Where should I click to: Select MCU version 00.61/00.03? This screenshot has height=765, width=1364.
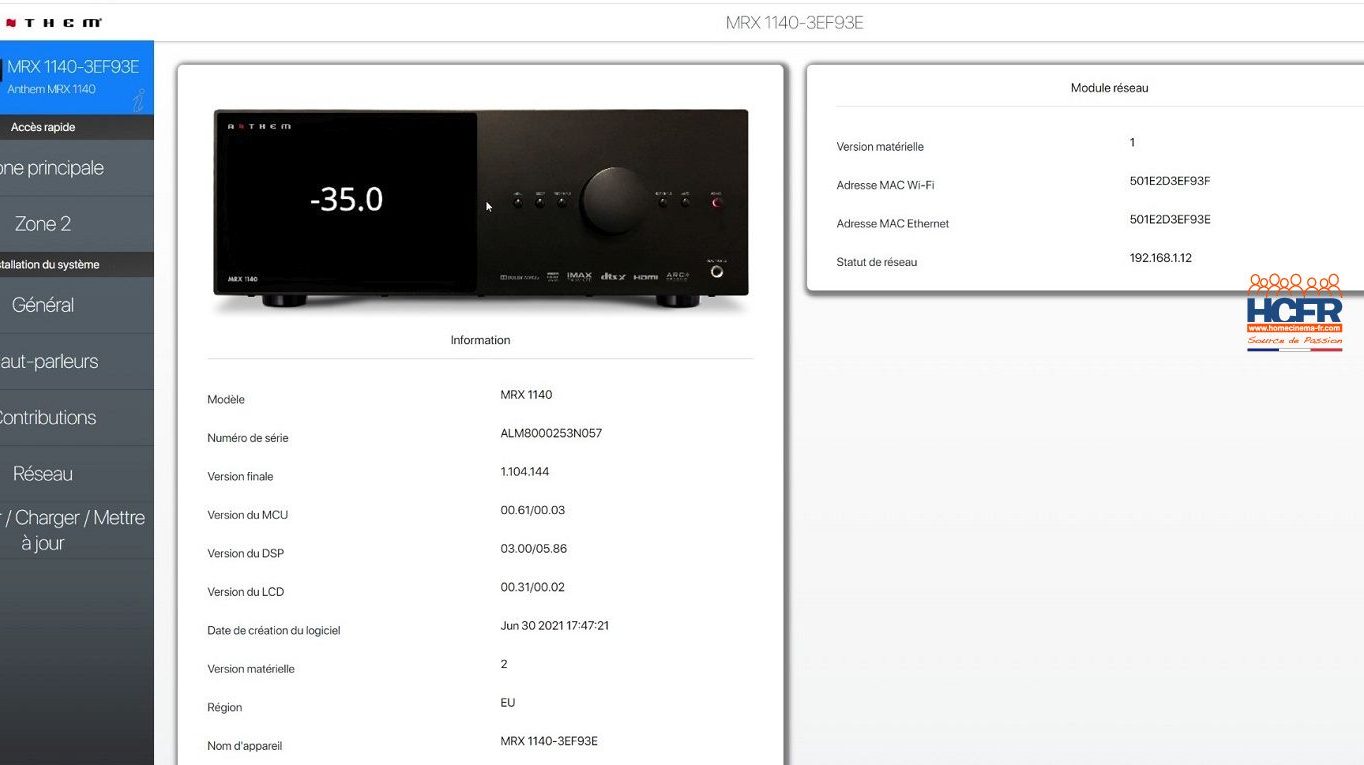(x=533, y=510)
